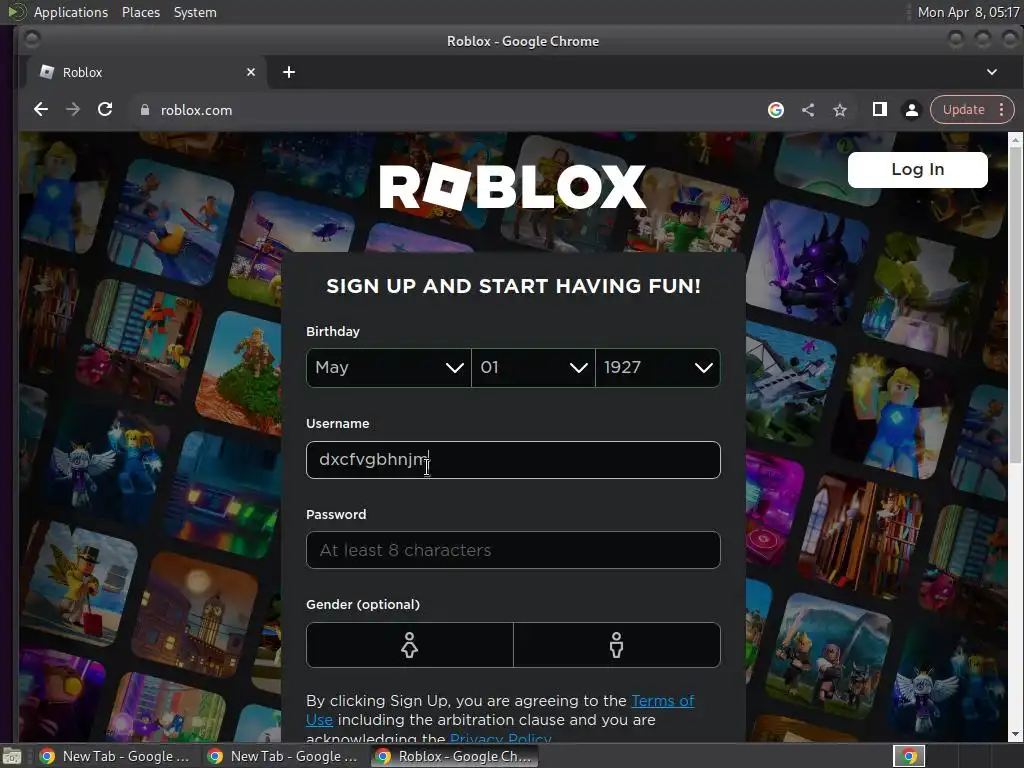1024x768 pixels.
Task: Switch to first New Tab Chrome taskbar window
Action: point(115,756)
